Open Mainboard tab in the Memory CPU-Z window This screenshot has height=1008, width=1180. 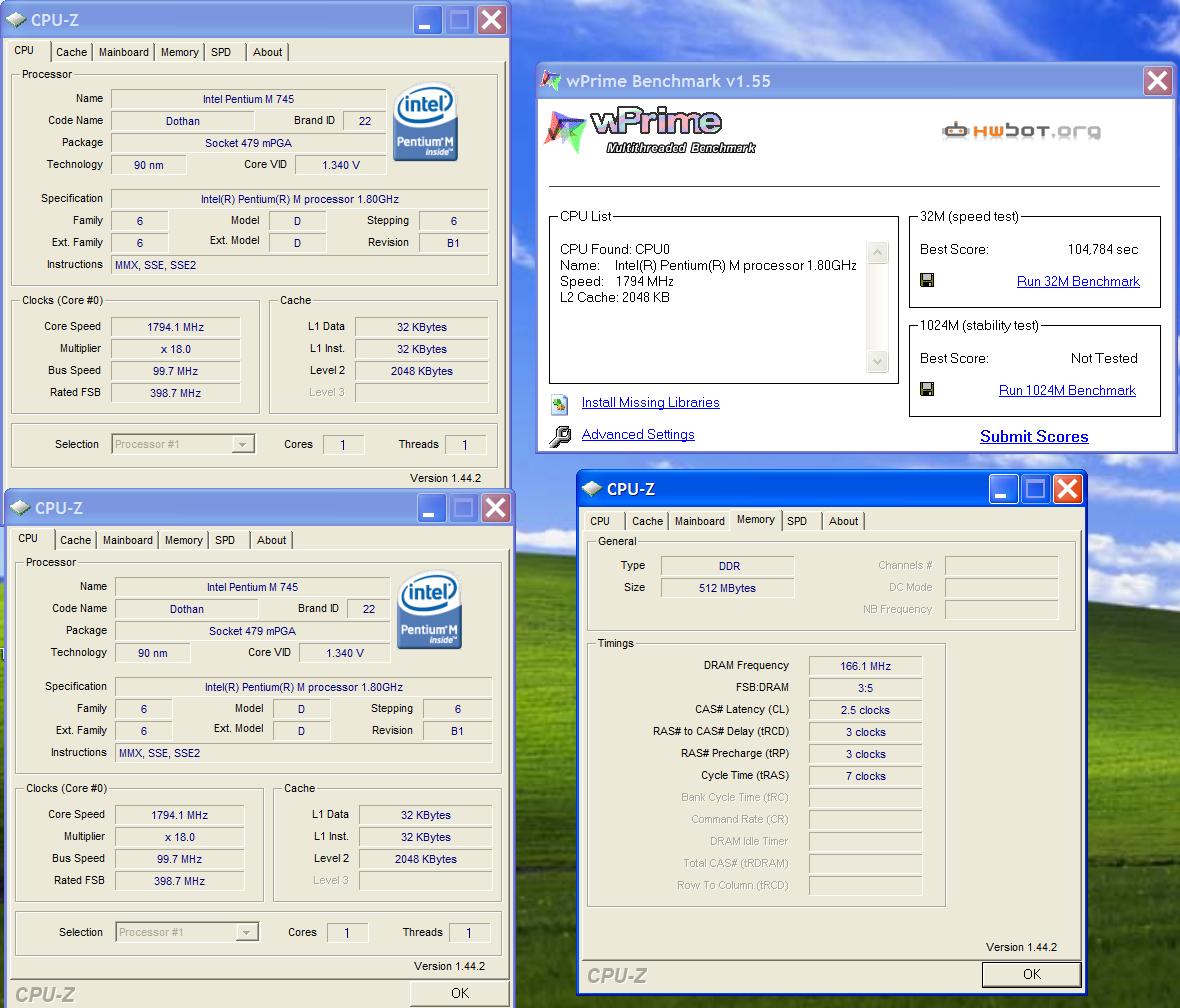(699, 521)
